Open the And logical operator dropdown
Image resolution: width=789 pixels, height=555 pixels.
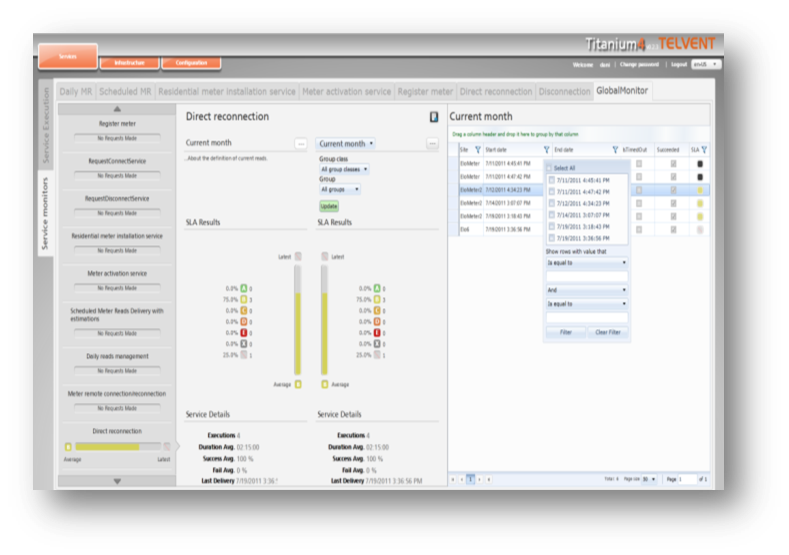(587, 290)
